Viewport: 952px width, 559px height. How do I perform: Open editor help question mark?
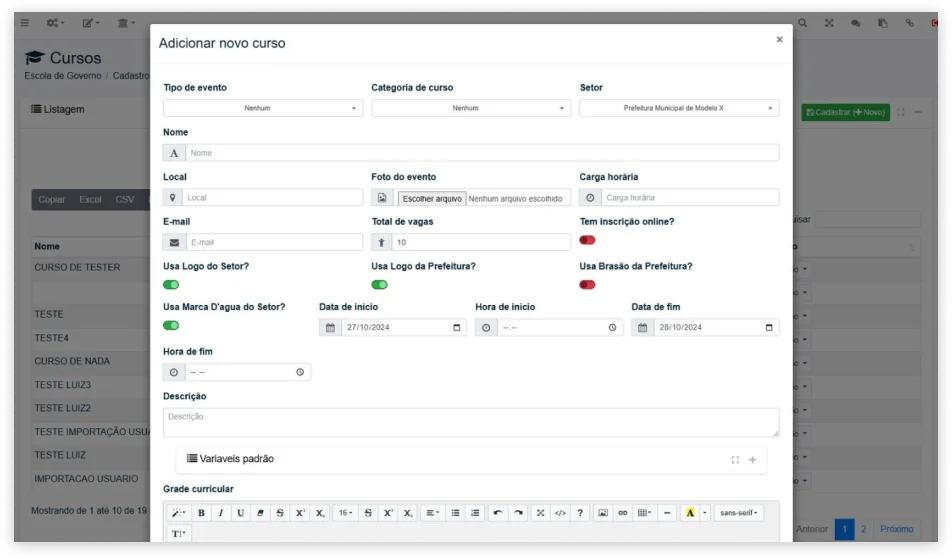580,513
